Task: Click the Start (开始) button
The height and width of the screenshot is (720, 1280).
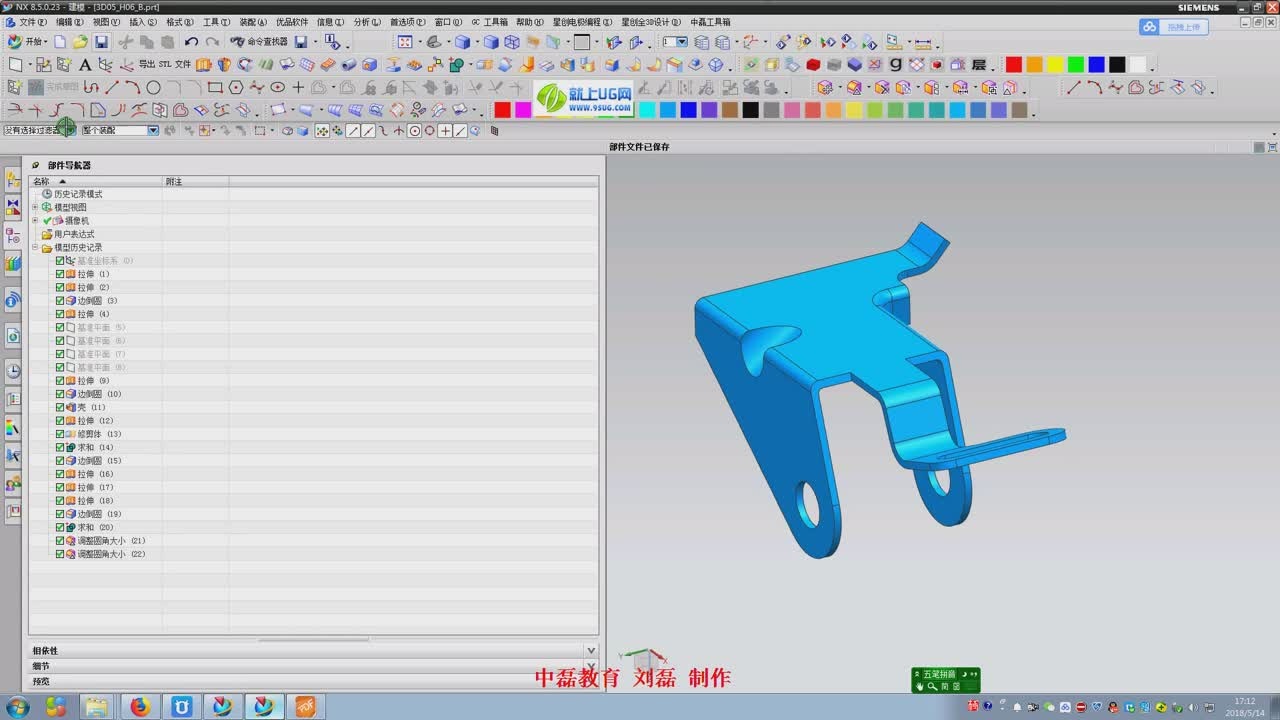Action: point(27,42)
